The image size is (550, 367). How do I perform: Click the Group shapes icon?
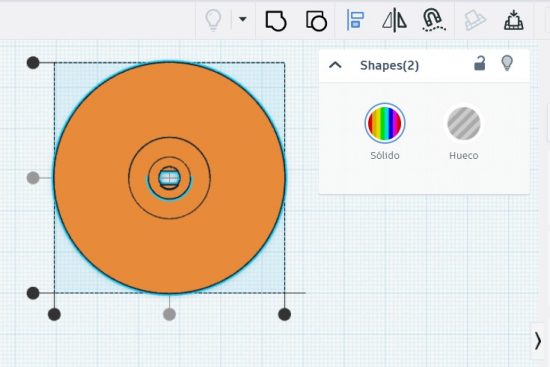(276, 21)
